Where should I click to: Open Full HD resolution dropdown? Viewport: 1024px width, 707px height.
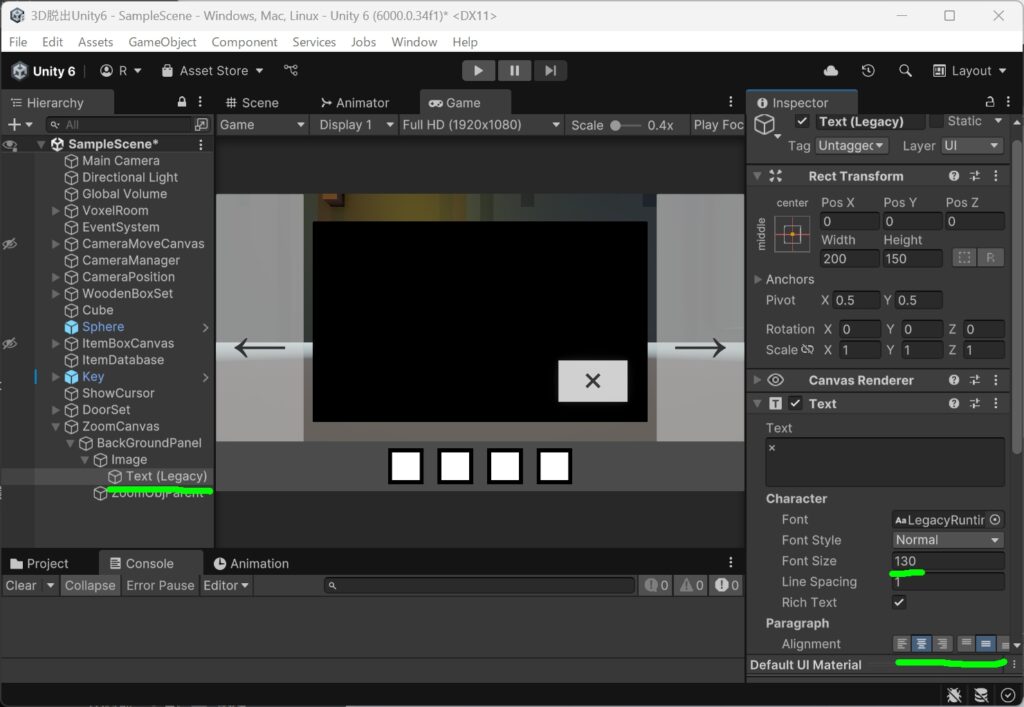pyautogui.click(x=481, y=125)
